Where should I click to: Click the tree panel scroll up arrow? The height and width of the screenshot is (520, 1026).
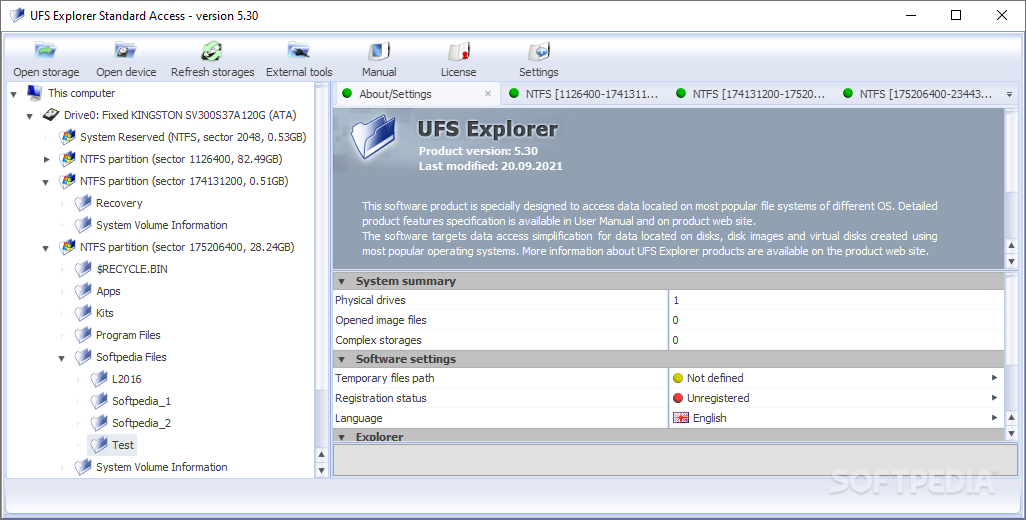pos(321,454)
